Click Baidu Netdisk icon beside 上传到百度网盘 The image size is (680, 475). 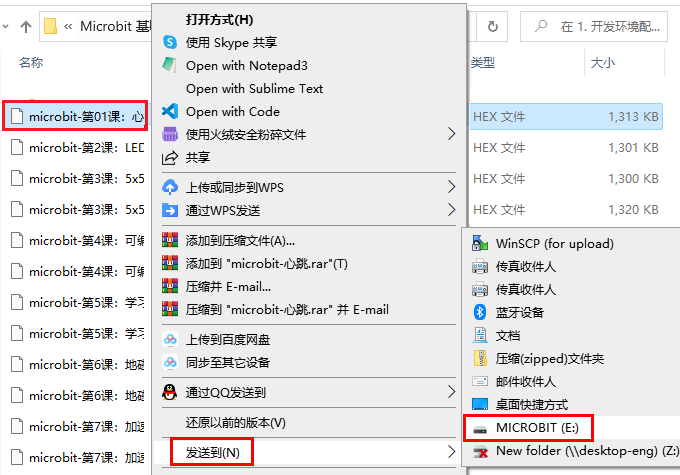click(x=170, y=339)
